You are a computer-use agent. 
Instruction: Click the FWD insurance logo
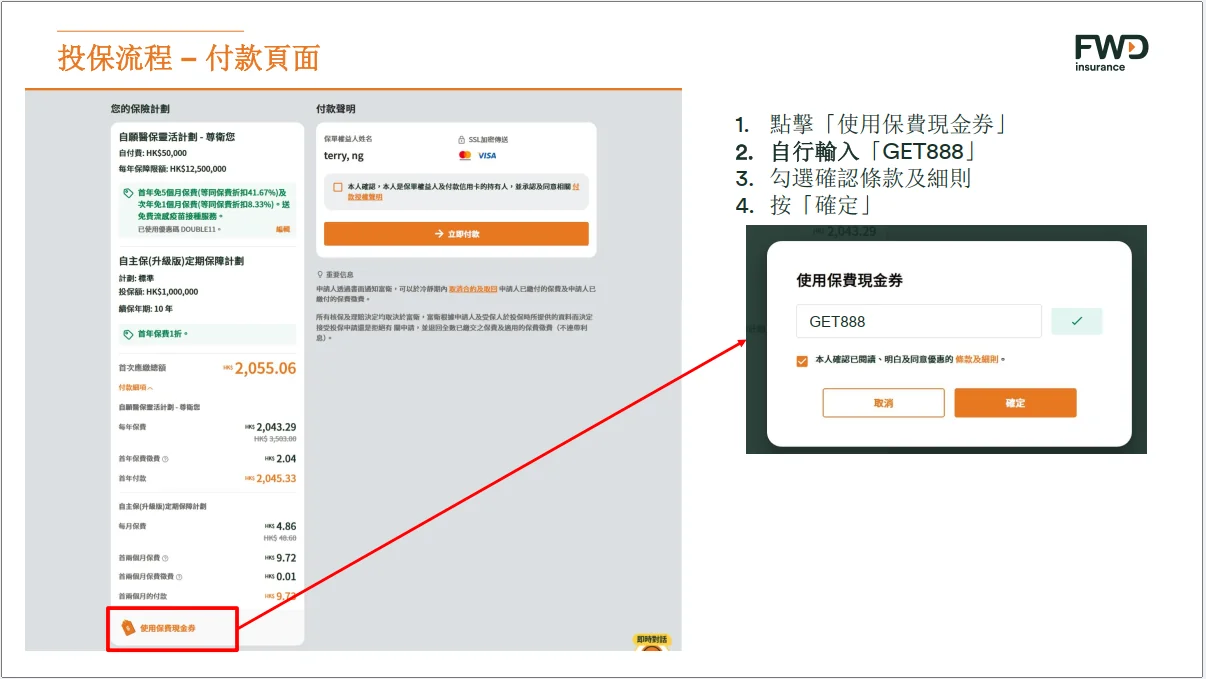(1111, 52)
